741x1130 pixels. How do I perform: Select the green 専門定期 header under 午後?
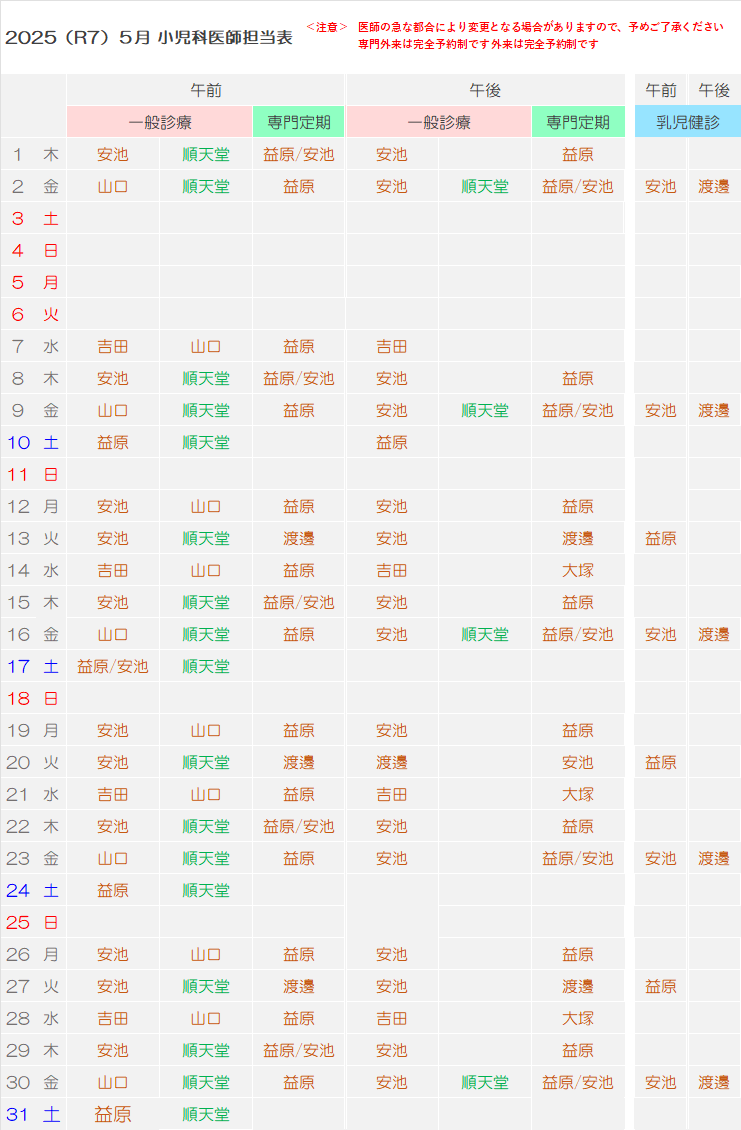click(577, 123)
